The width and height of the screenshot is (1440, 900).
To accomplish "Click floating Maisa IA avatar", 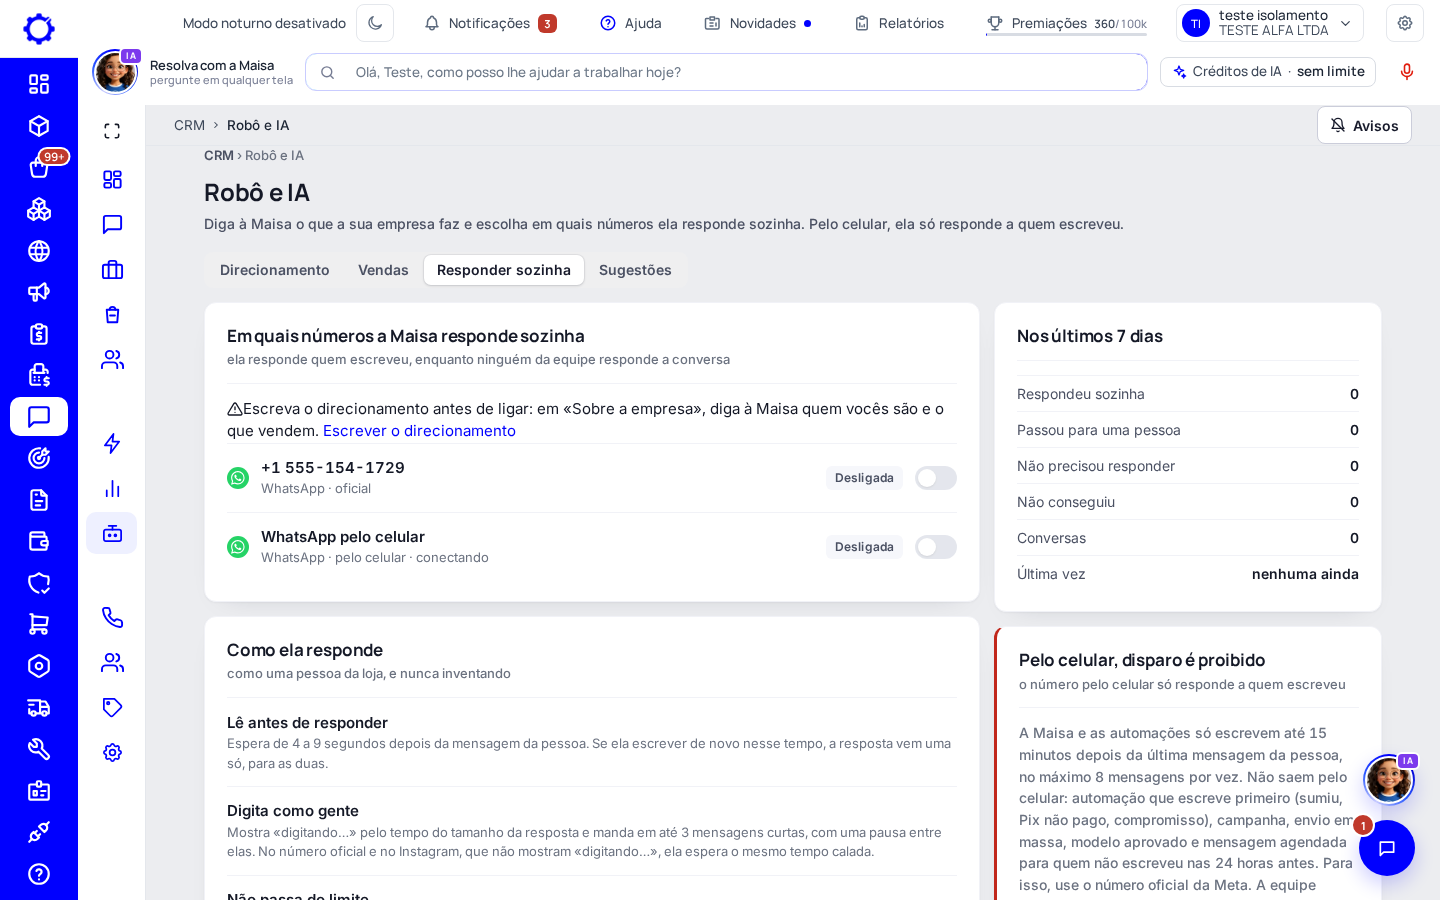I will pyautogui.click(x=1389, y=779).
